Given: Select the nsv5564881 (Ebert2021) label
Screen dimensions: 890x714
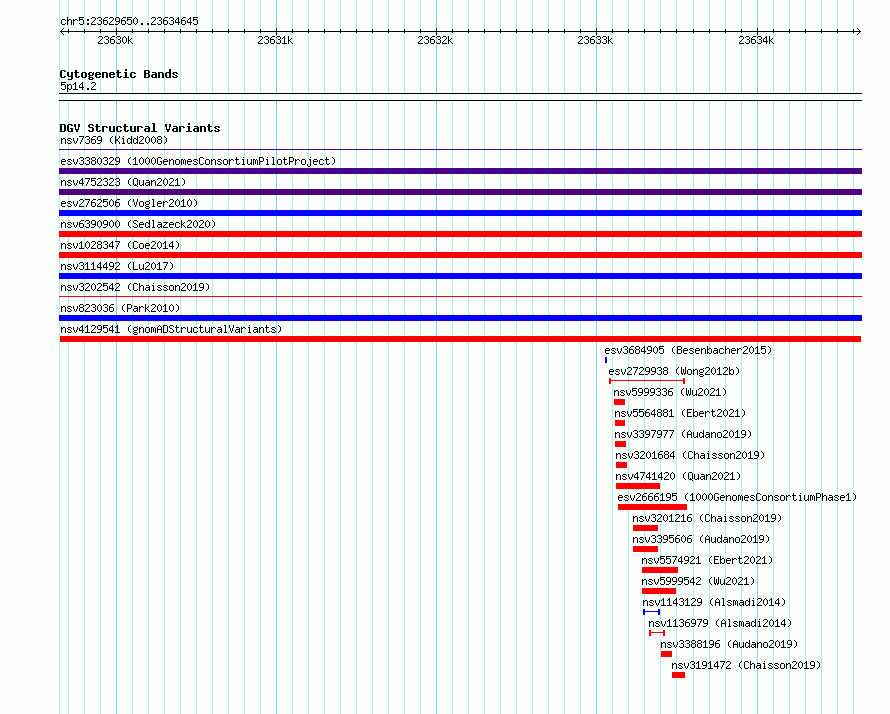Looking at the screenshot, I should (680, 413).
